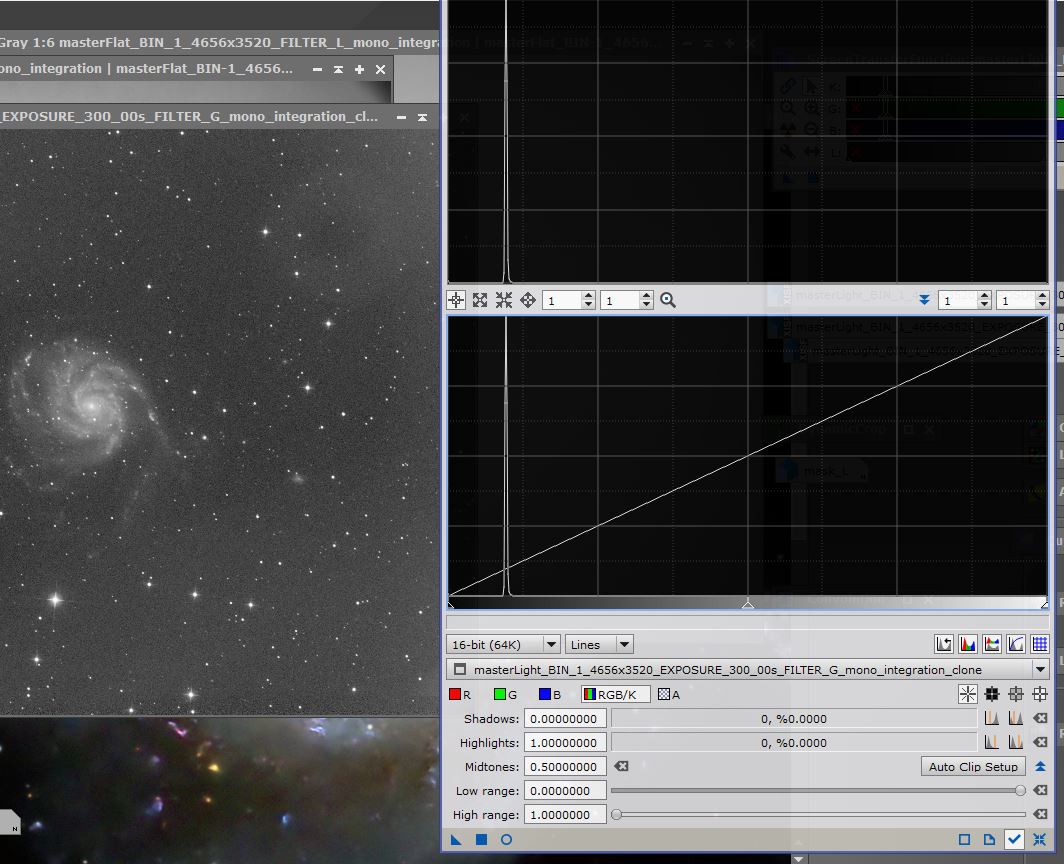Viewport: 1064px width, 864px height.
Task: Click the midtones triangle marker on histogram
Action: [x=748, y=603]
